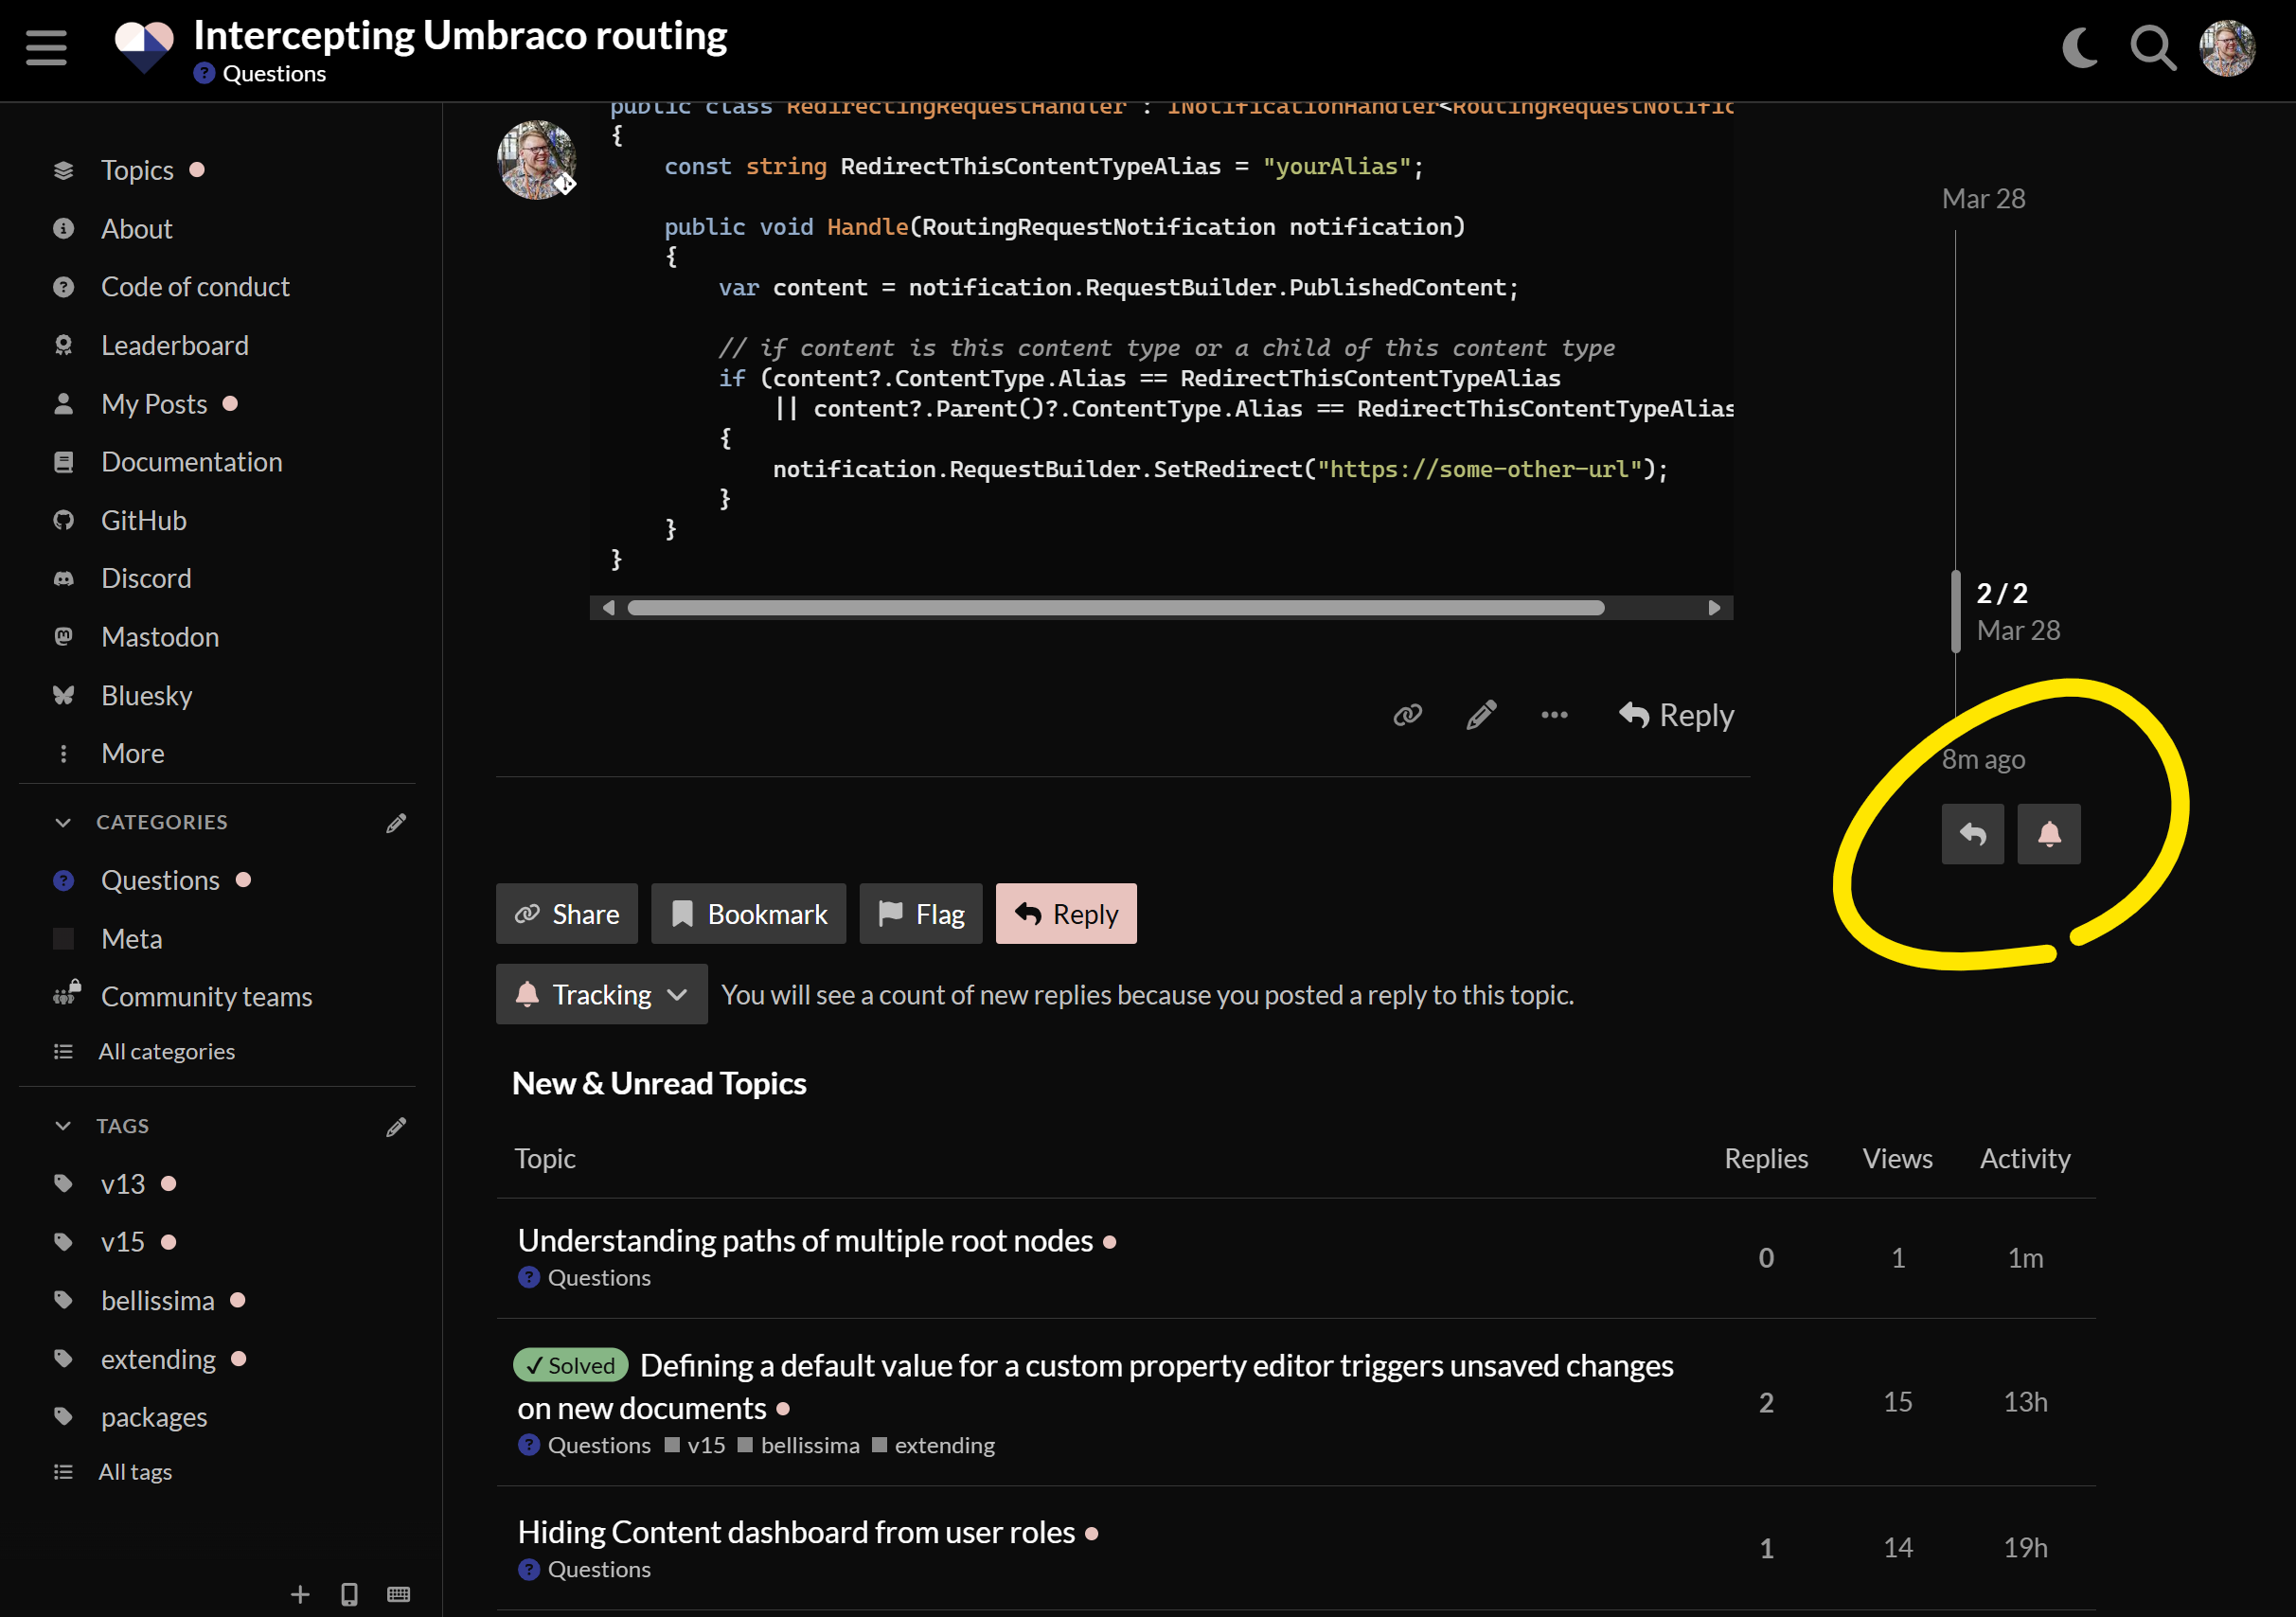This screenshot has height=1617, width=2296.
Task: Toggle dark mode moon icon
Action: tap(2081, 47)
